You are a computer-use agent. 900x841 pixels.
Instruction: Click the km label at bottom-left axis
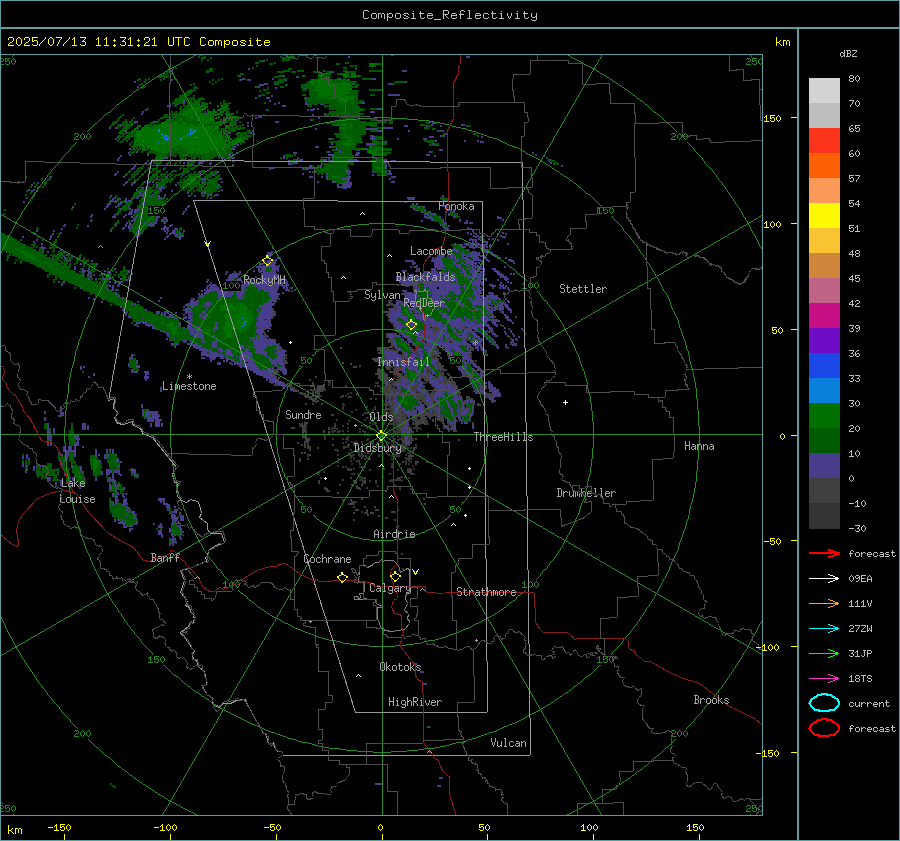pos(14,830)
